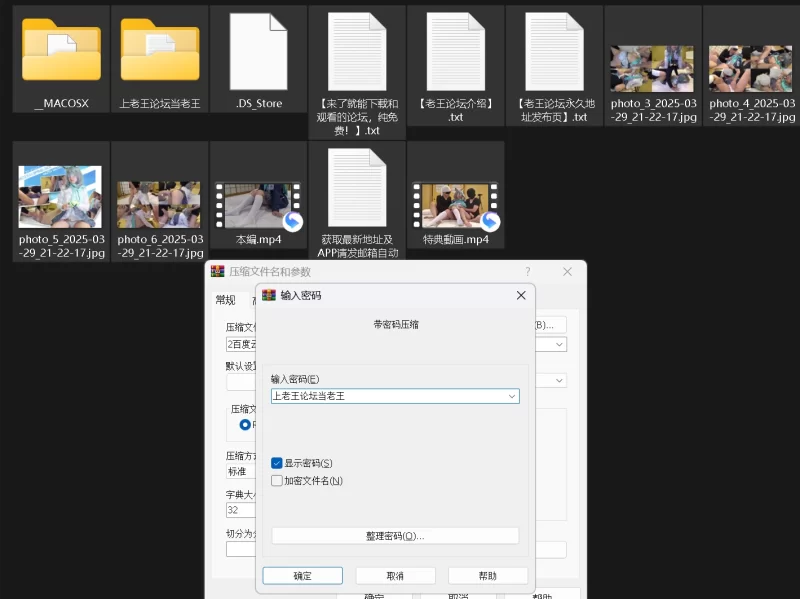This screenshot has height=599, width=800.
Task: Click the 整理密码(O)... button
Action: tap(395, 536)
